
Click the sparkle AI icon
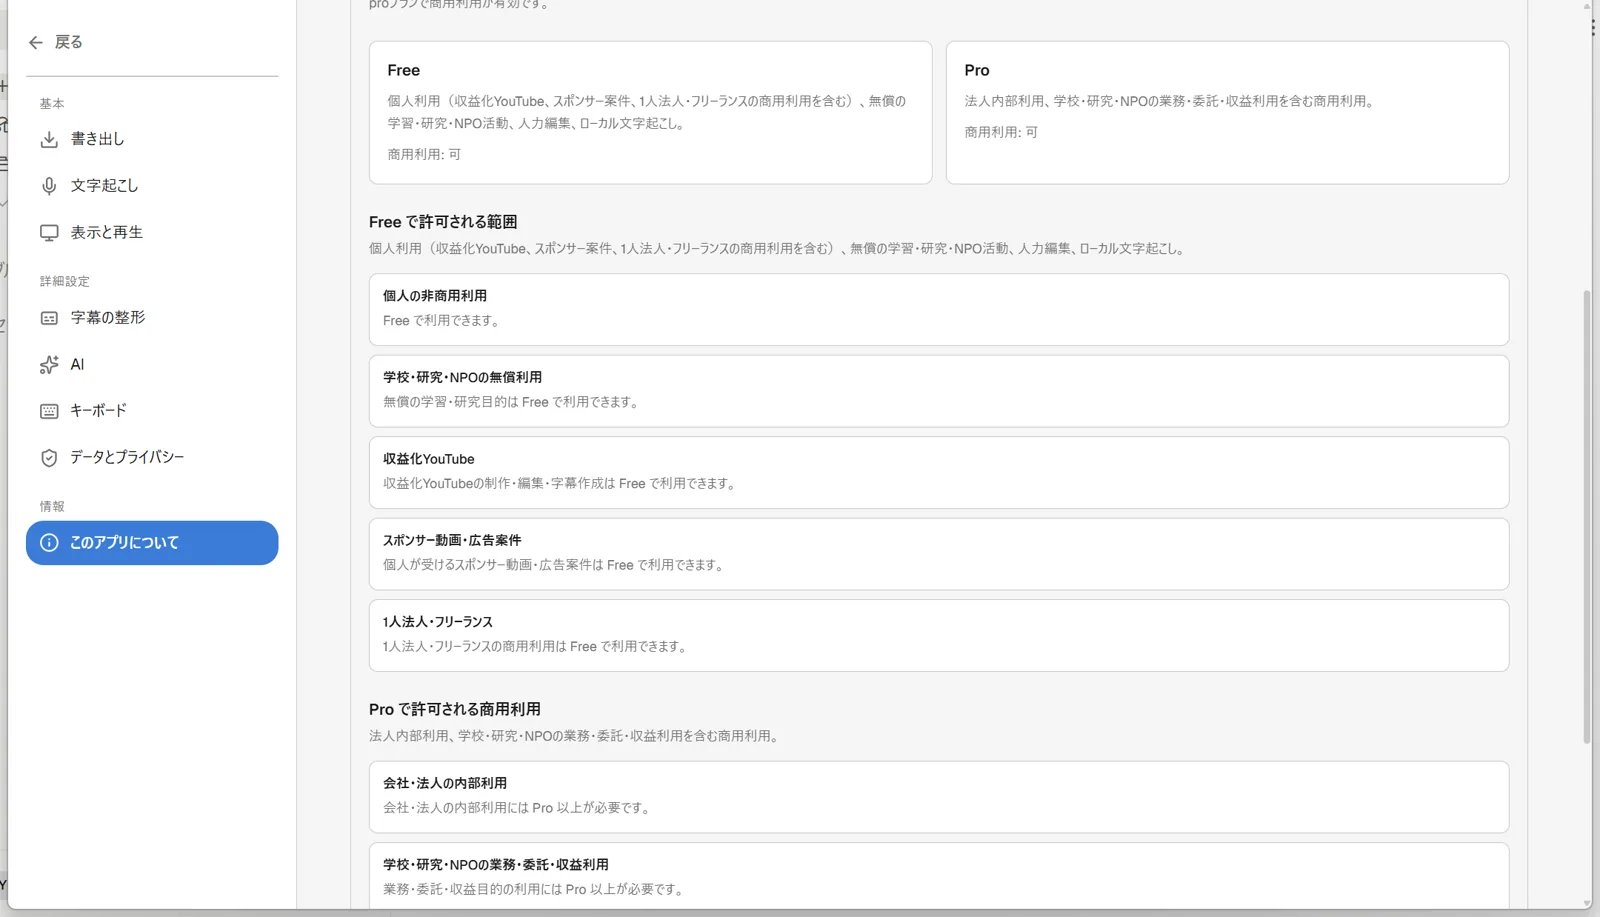pos(49,365)
